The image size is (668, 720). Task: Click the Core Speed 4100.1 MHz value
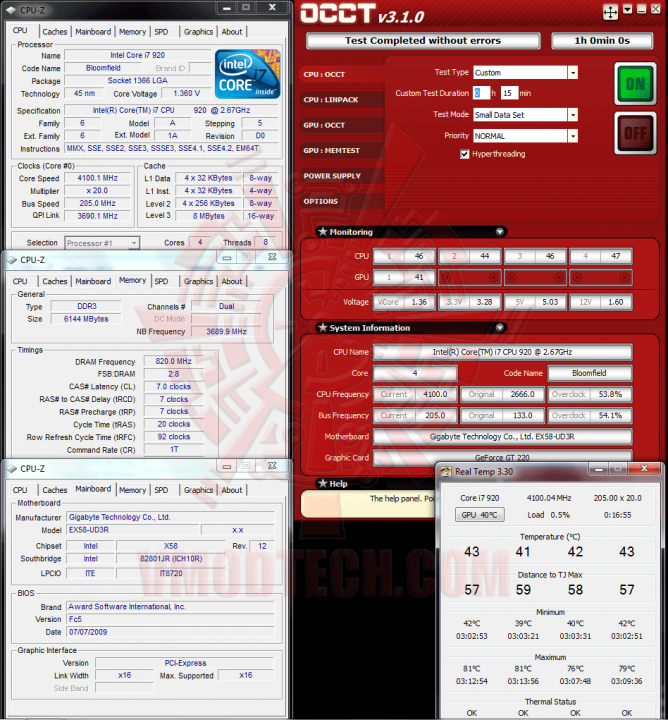tap(97, 178)
